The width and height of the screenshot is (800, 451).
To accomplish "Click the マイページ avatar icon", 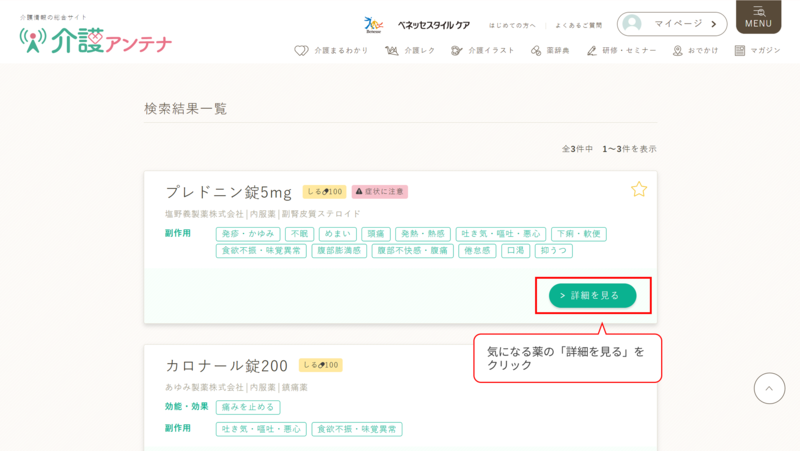I will coord(632,24).
